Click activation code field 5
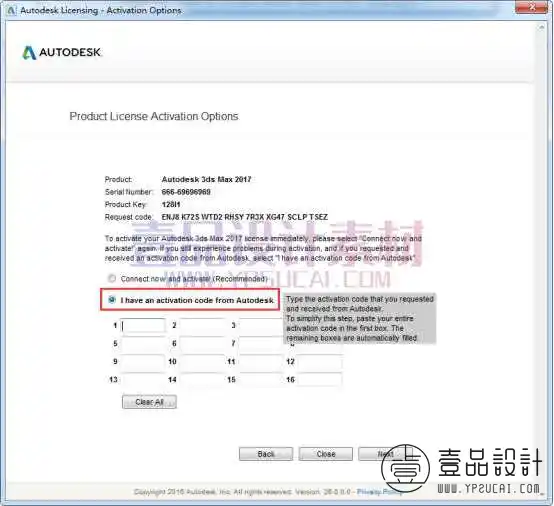554x506 pixels. [x=143, y=343]
